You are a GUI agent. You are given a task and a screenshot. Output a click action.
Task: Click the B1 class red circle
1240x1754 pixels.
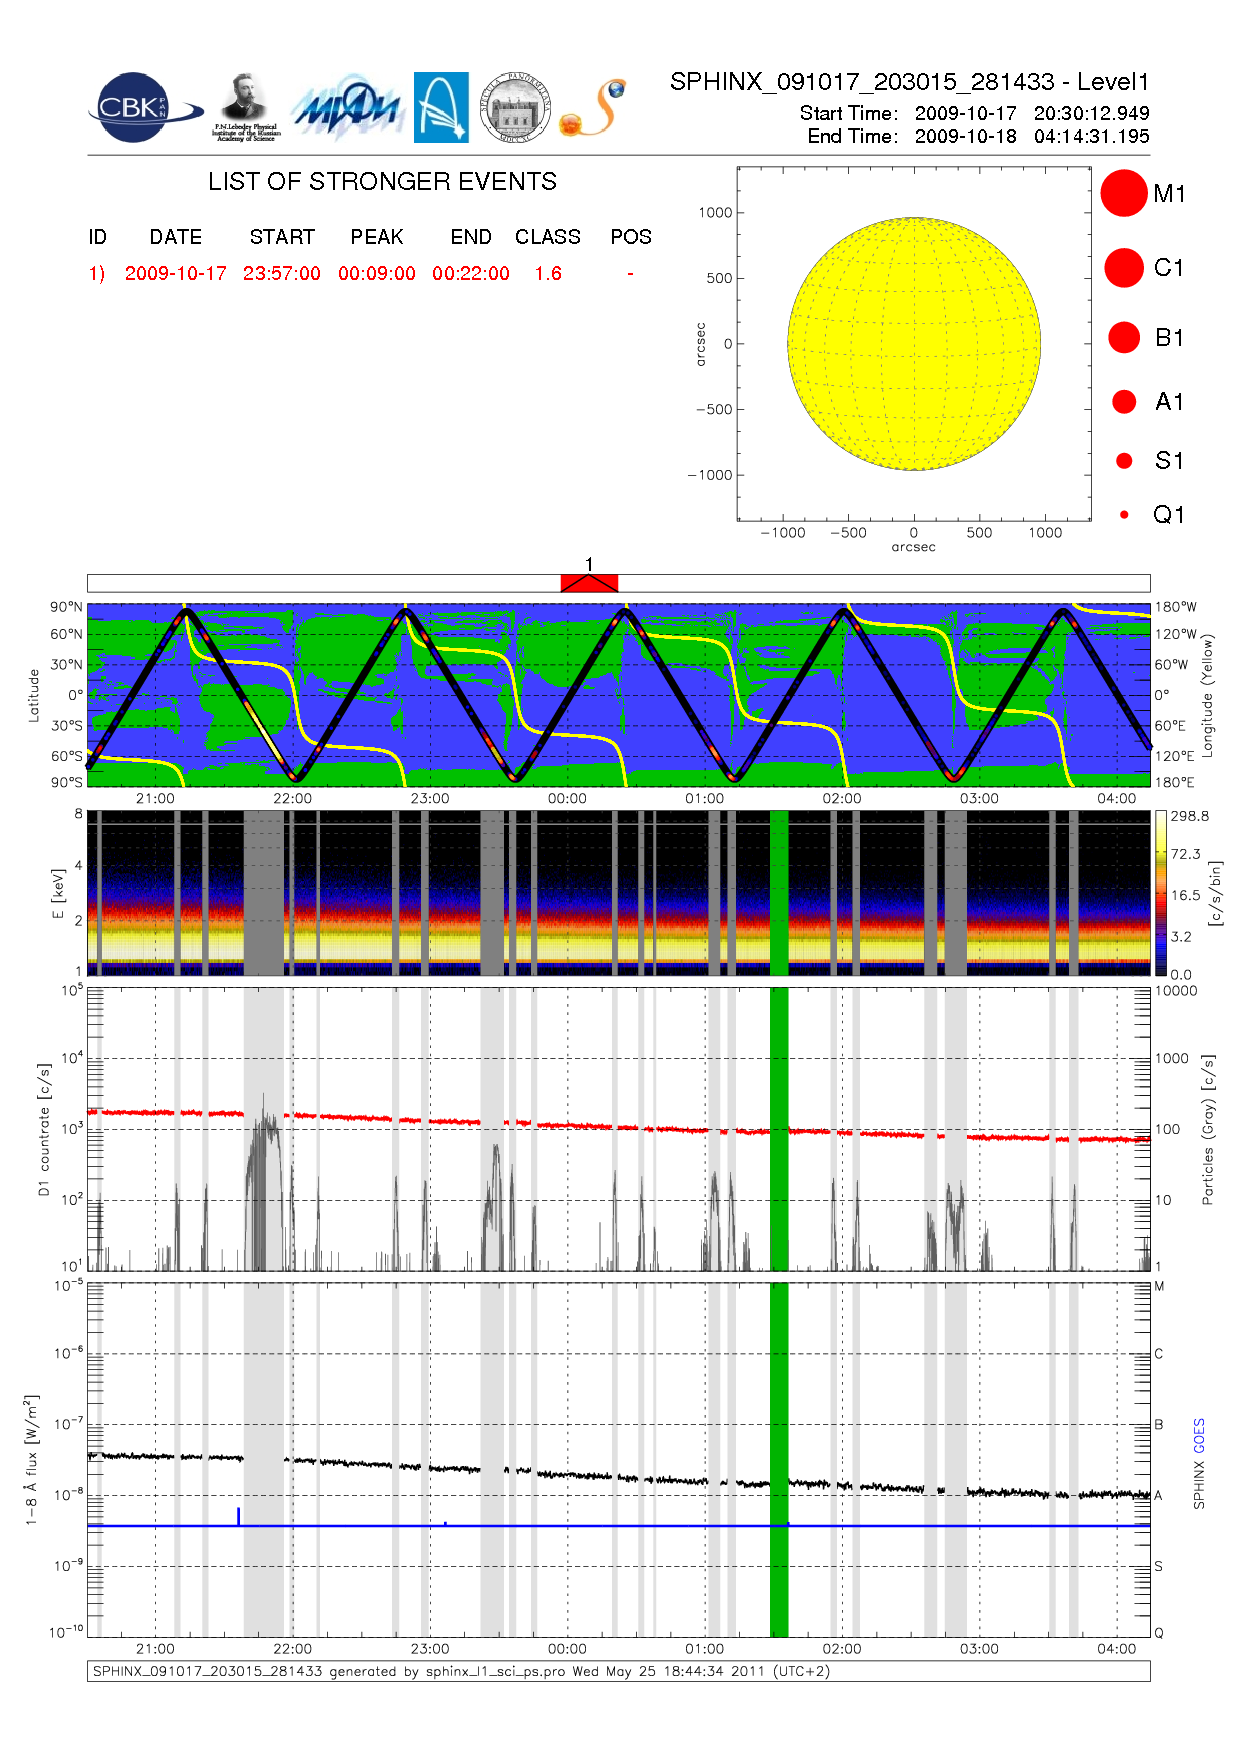[1123, 337]
